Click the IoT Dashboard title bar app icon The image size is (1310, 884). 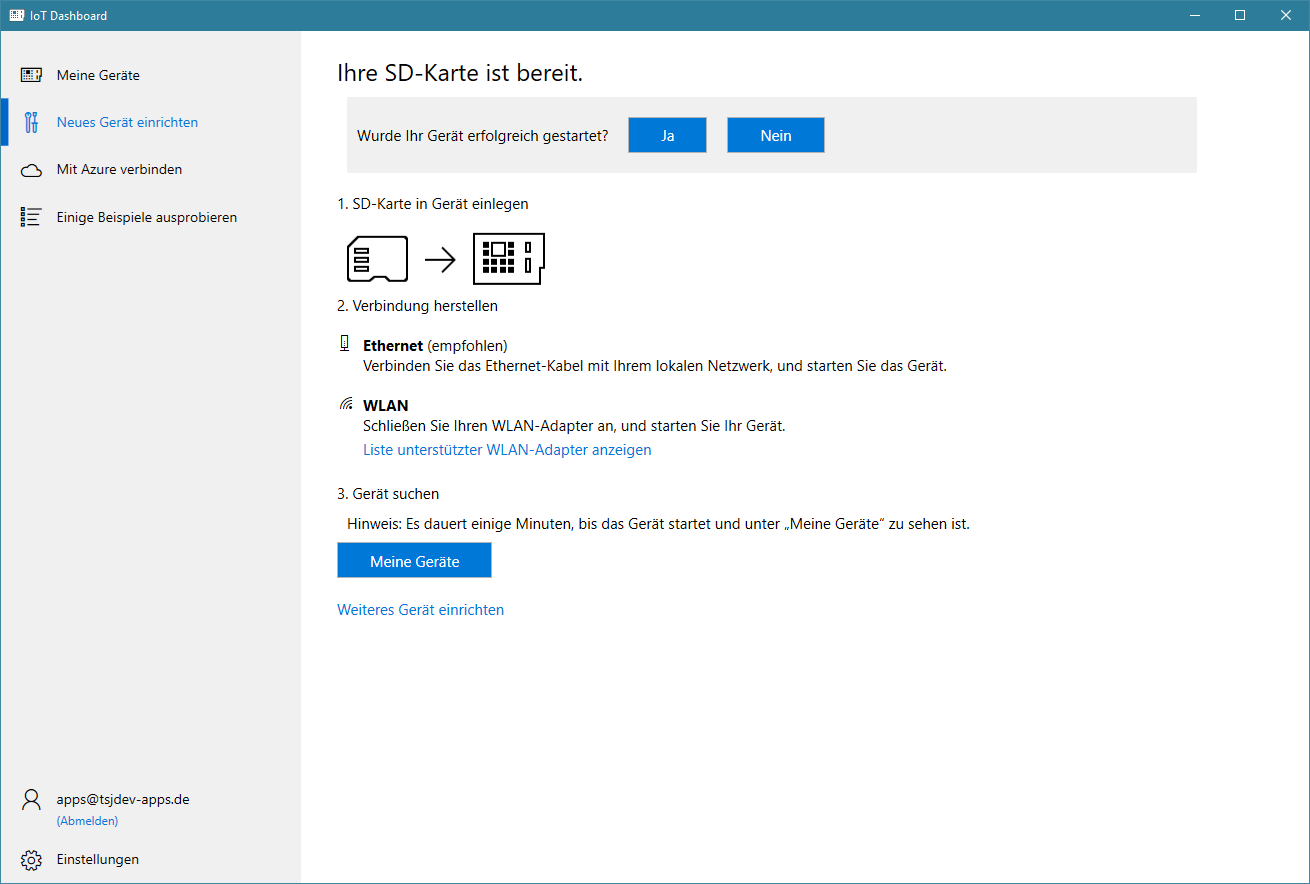click(x=17, y=15)
